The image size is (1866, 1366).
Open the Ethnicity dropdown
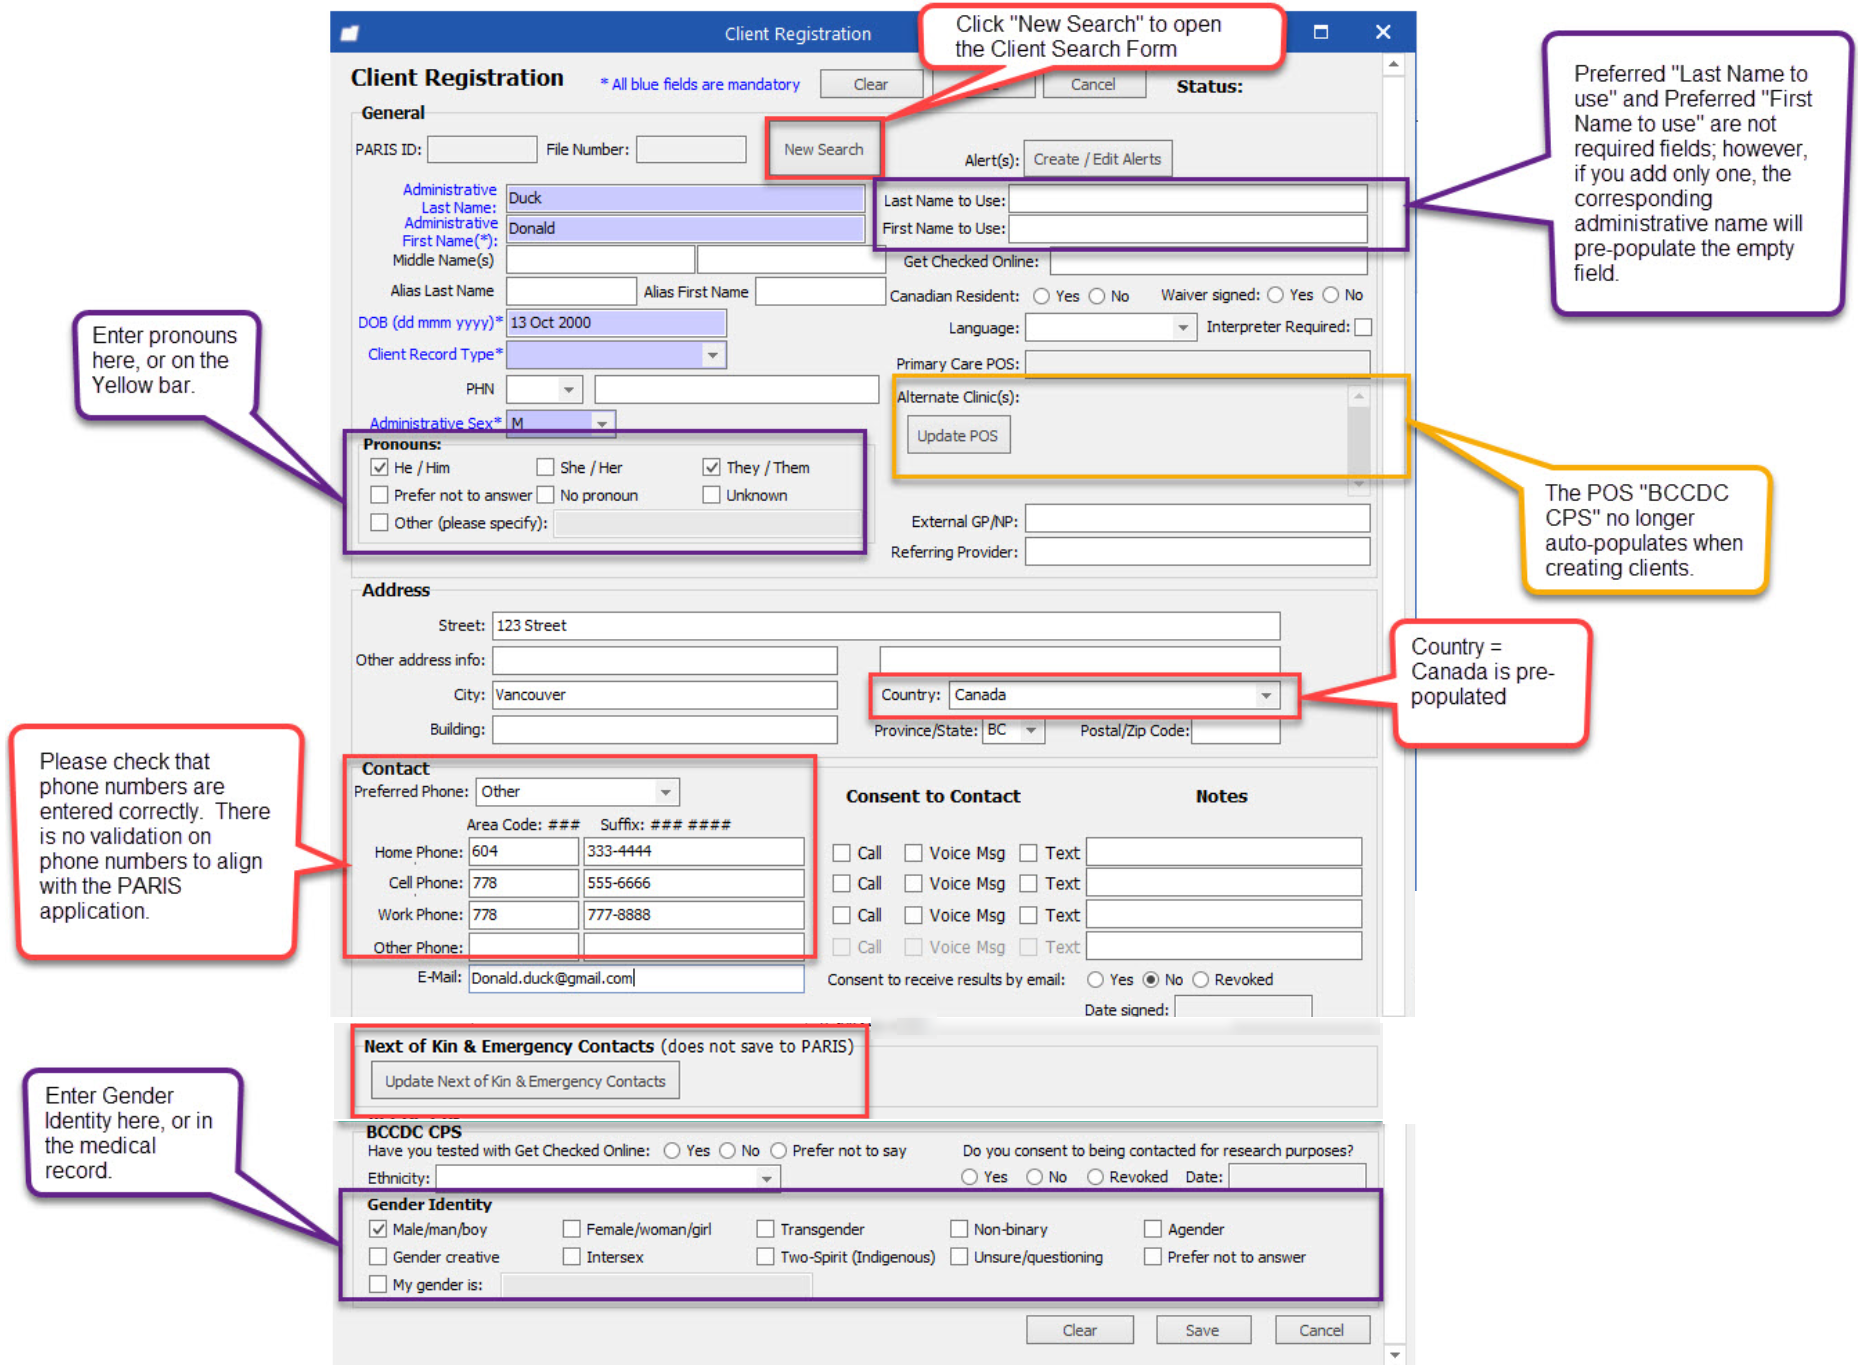(766, 1178)
